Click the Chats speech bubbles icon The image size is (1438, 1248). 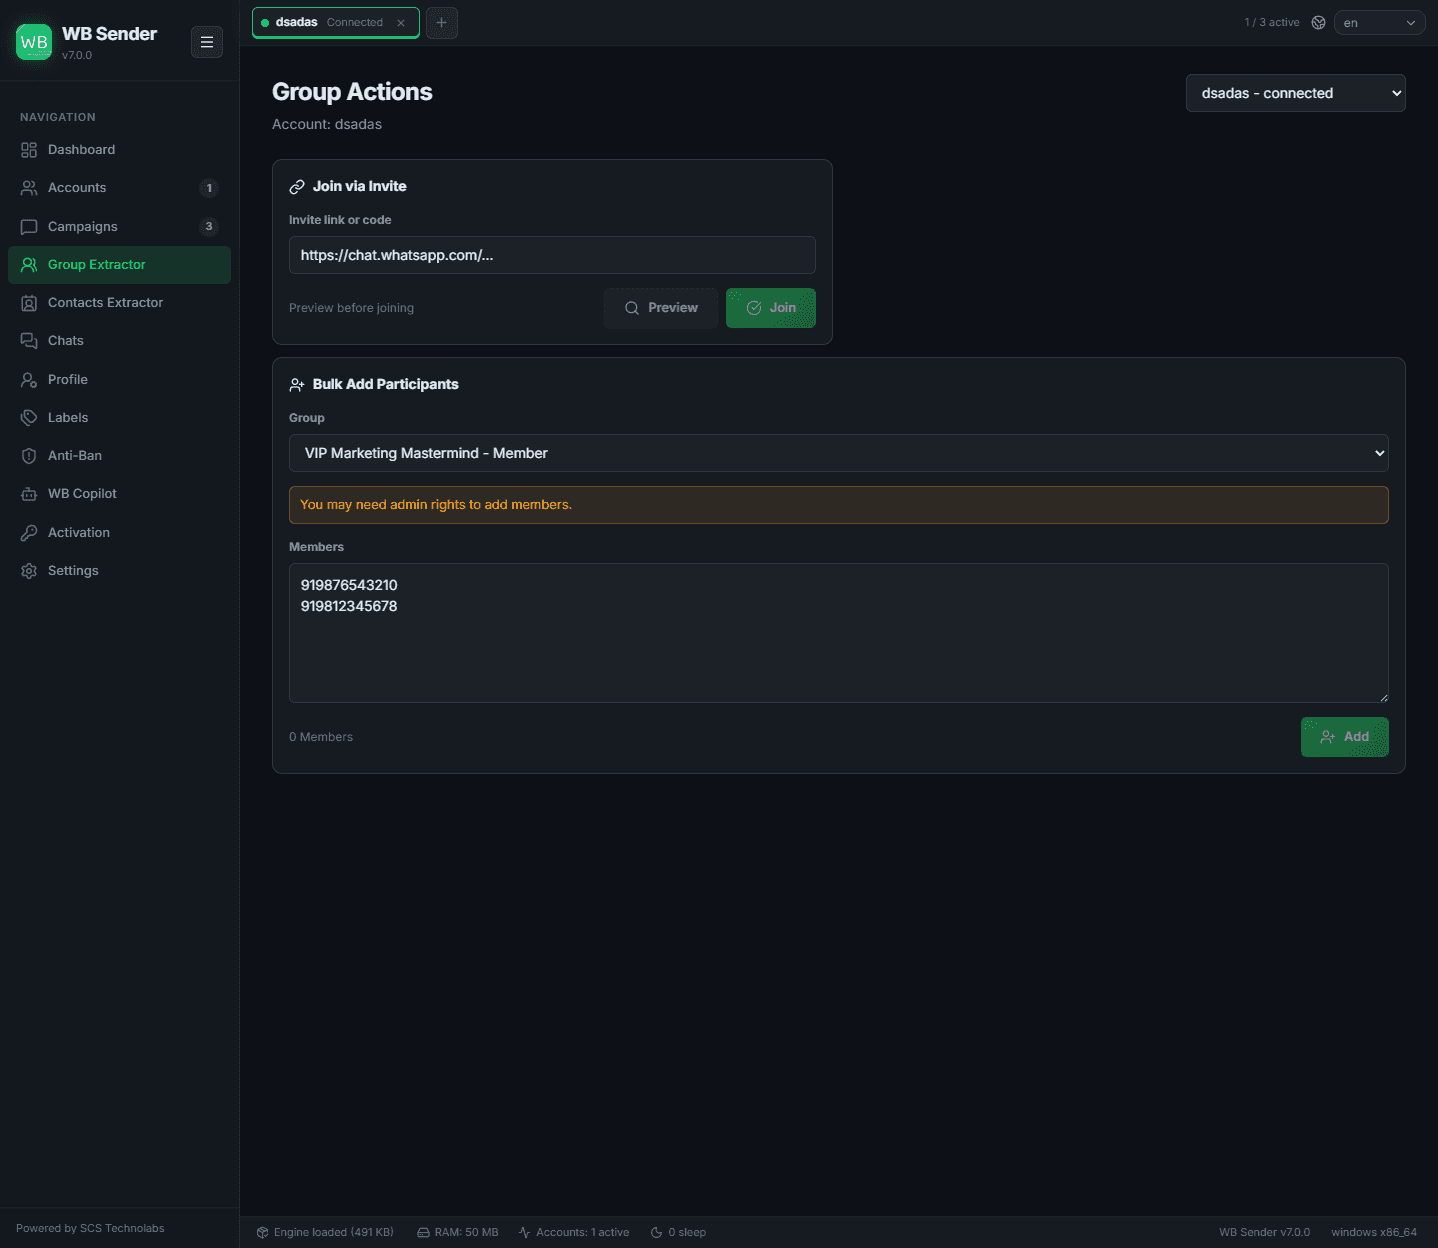29,341
